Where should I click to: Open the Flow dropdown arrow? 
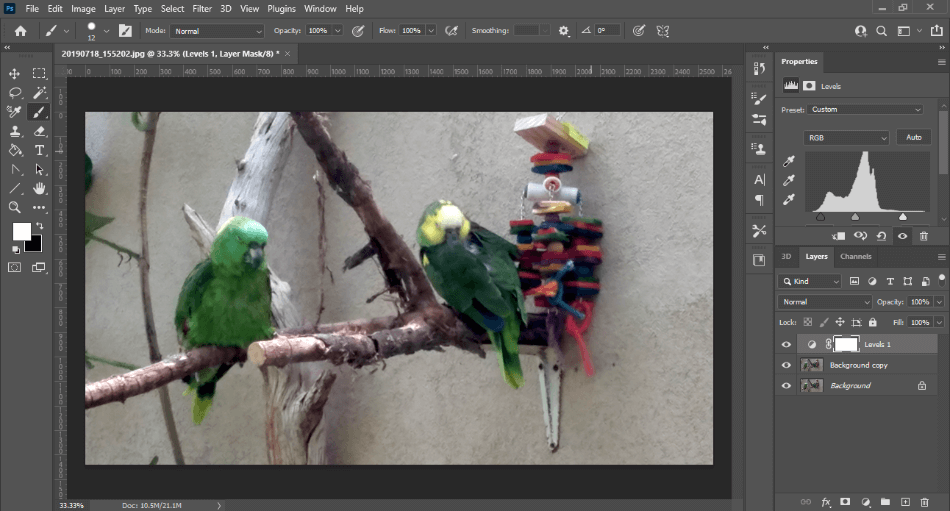(x=431, y=31)
